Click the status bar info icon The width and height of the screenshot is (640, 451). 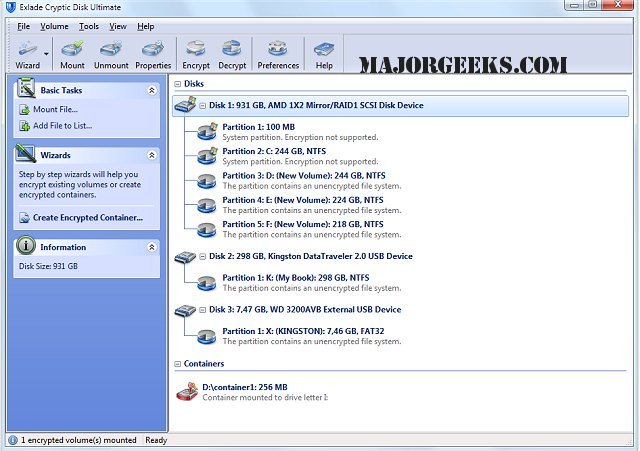[13, 440]
